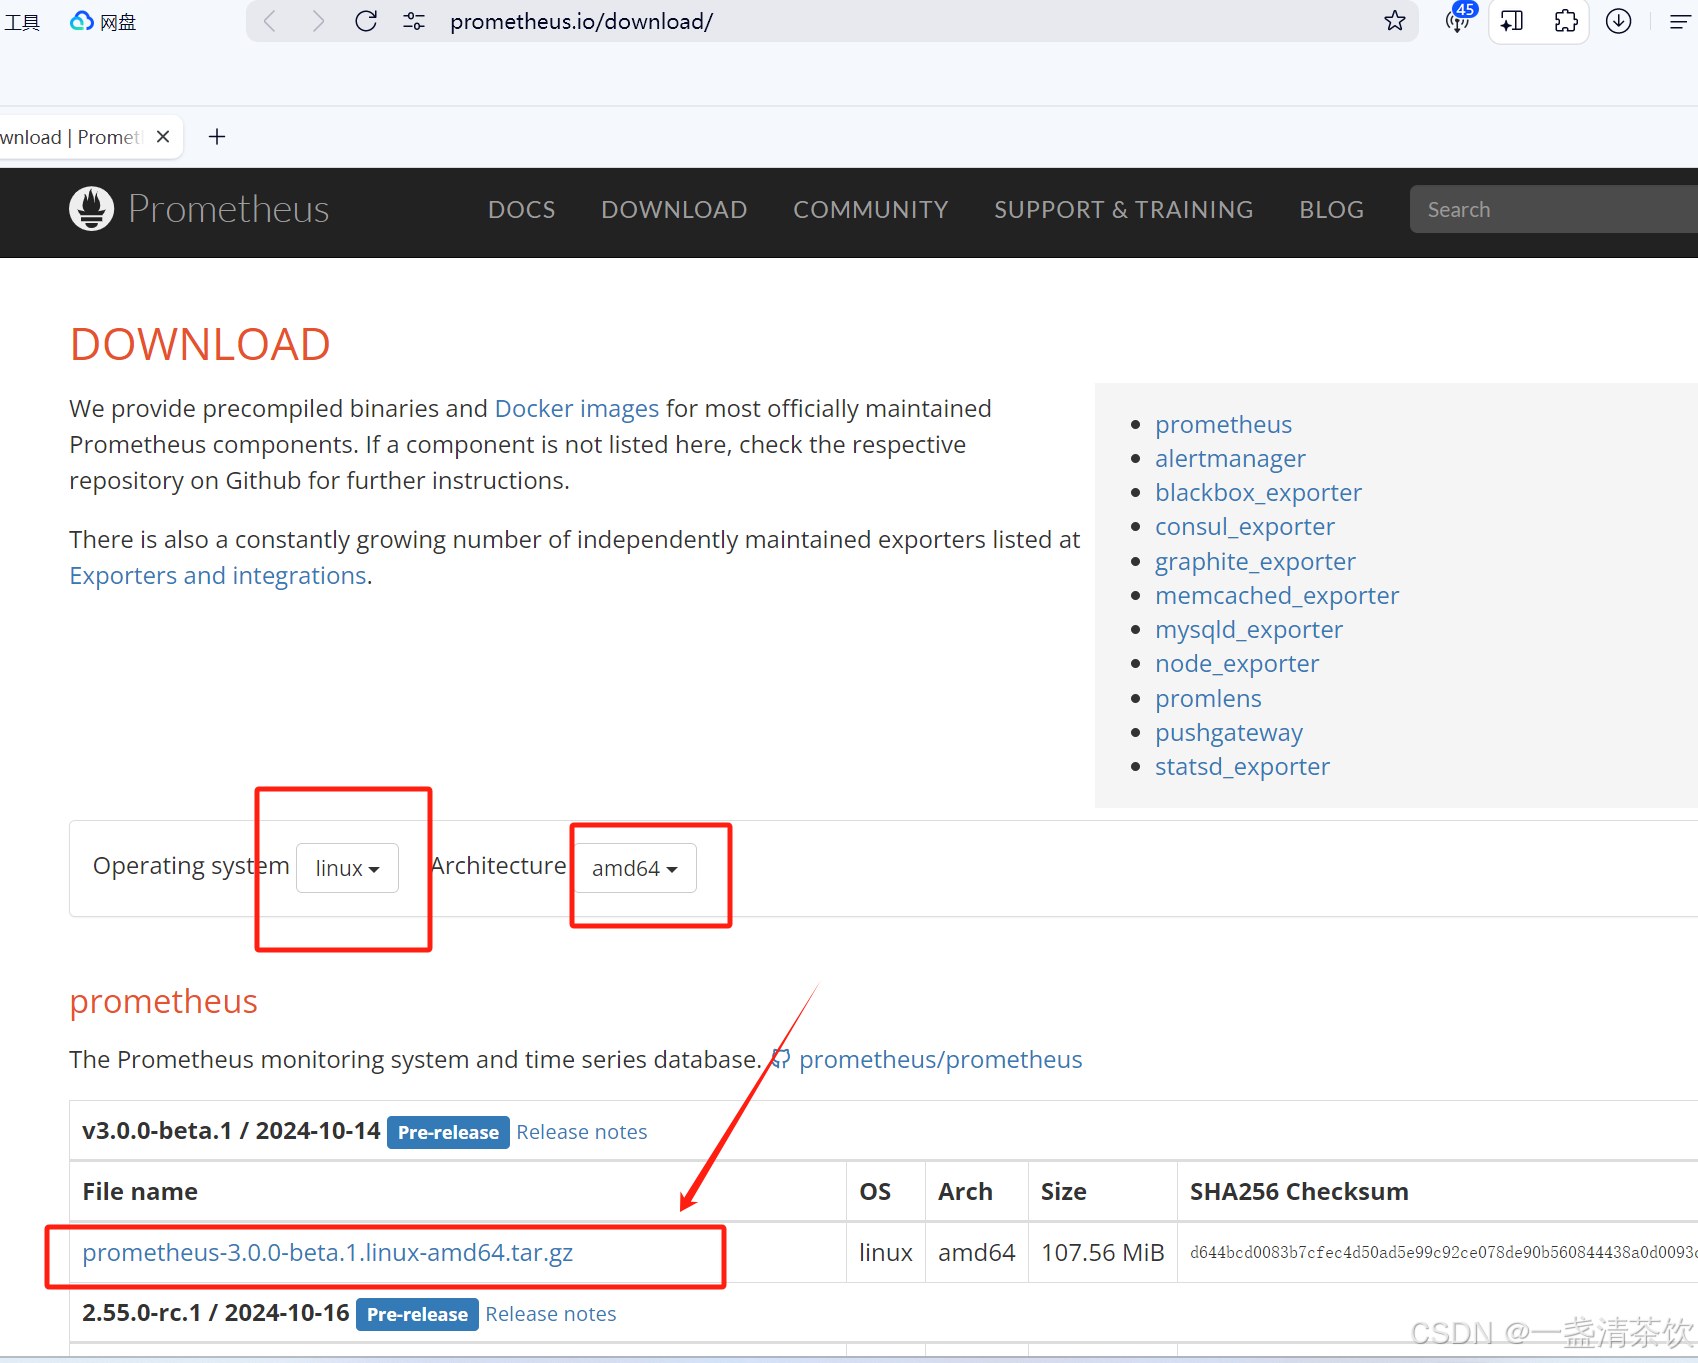This screenshot has height=1363, width=1698.
Task: Click the Prometheus flame logo
Action: point(91,209)
